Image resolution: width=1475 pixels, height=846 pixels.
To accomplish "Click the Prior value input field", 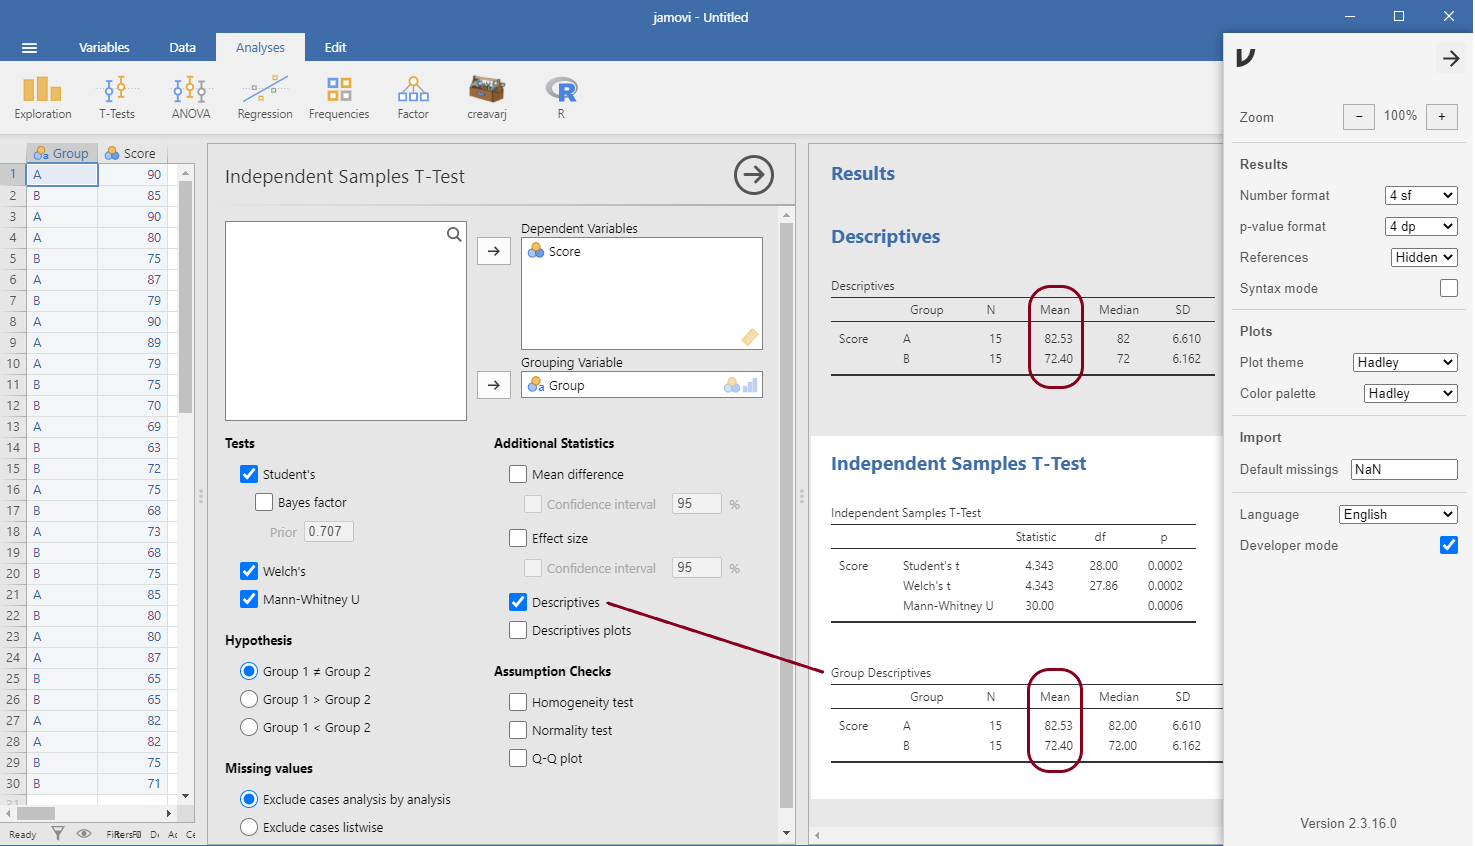I will coord(329,531).
